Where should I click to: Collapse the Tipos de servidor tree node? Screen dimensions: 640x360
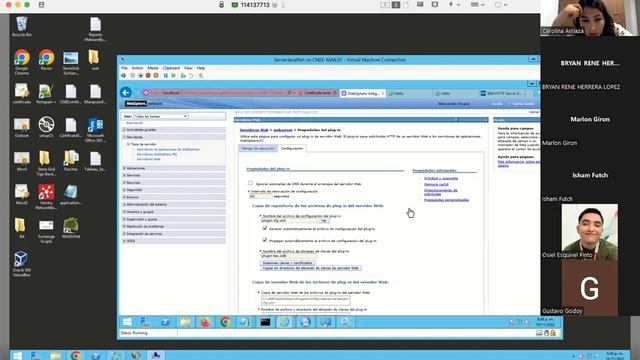128,144
